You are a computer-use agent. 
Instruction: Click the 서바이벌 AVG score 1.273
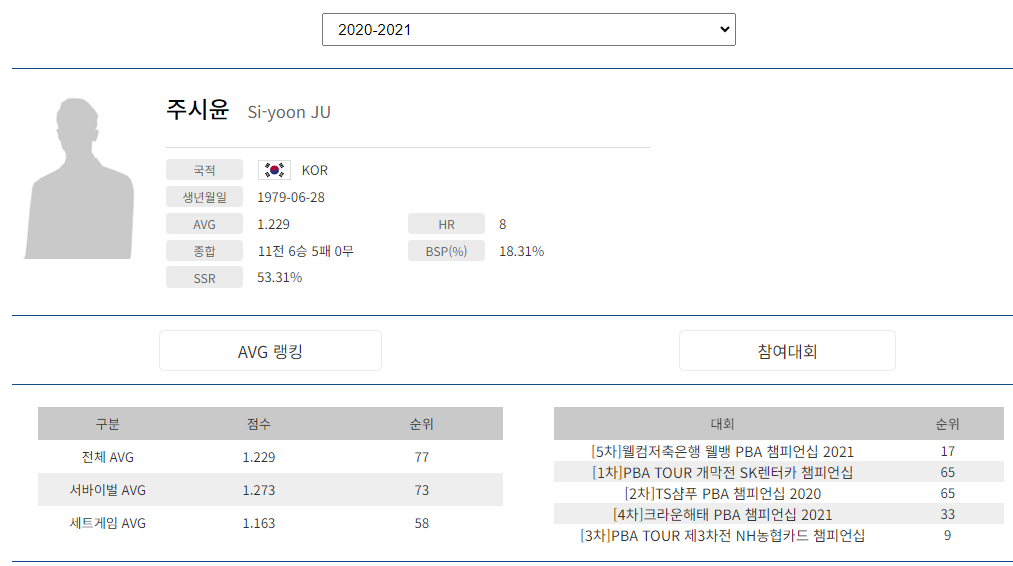[x=259, y=490]
